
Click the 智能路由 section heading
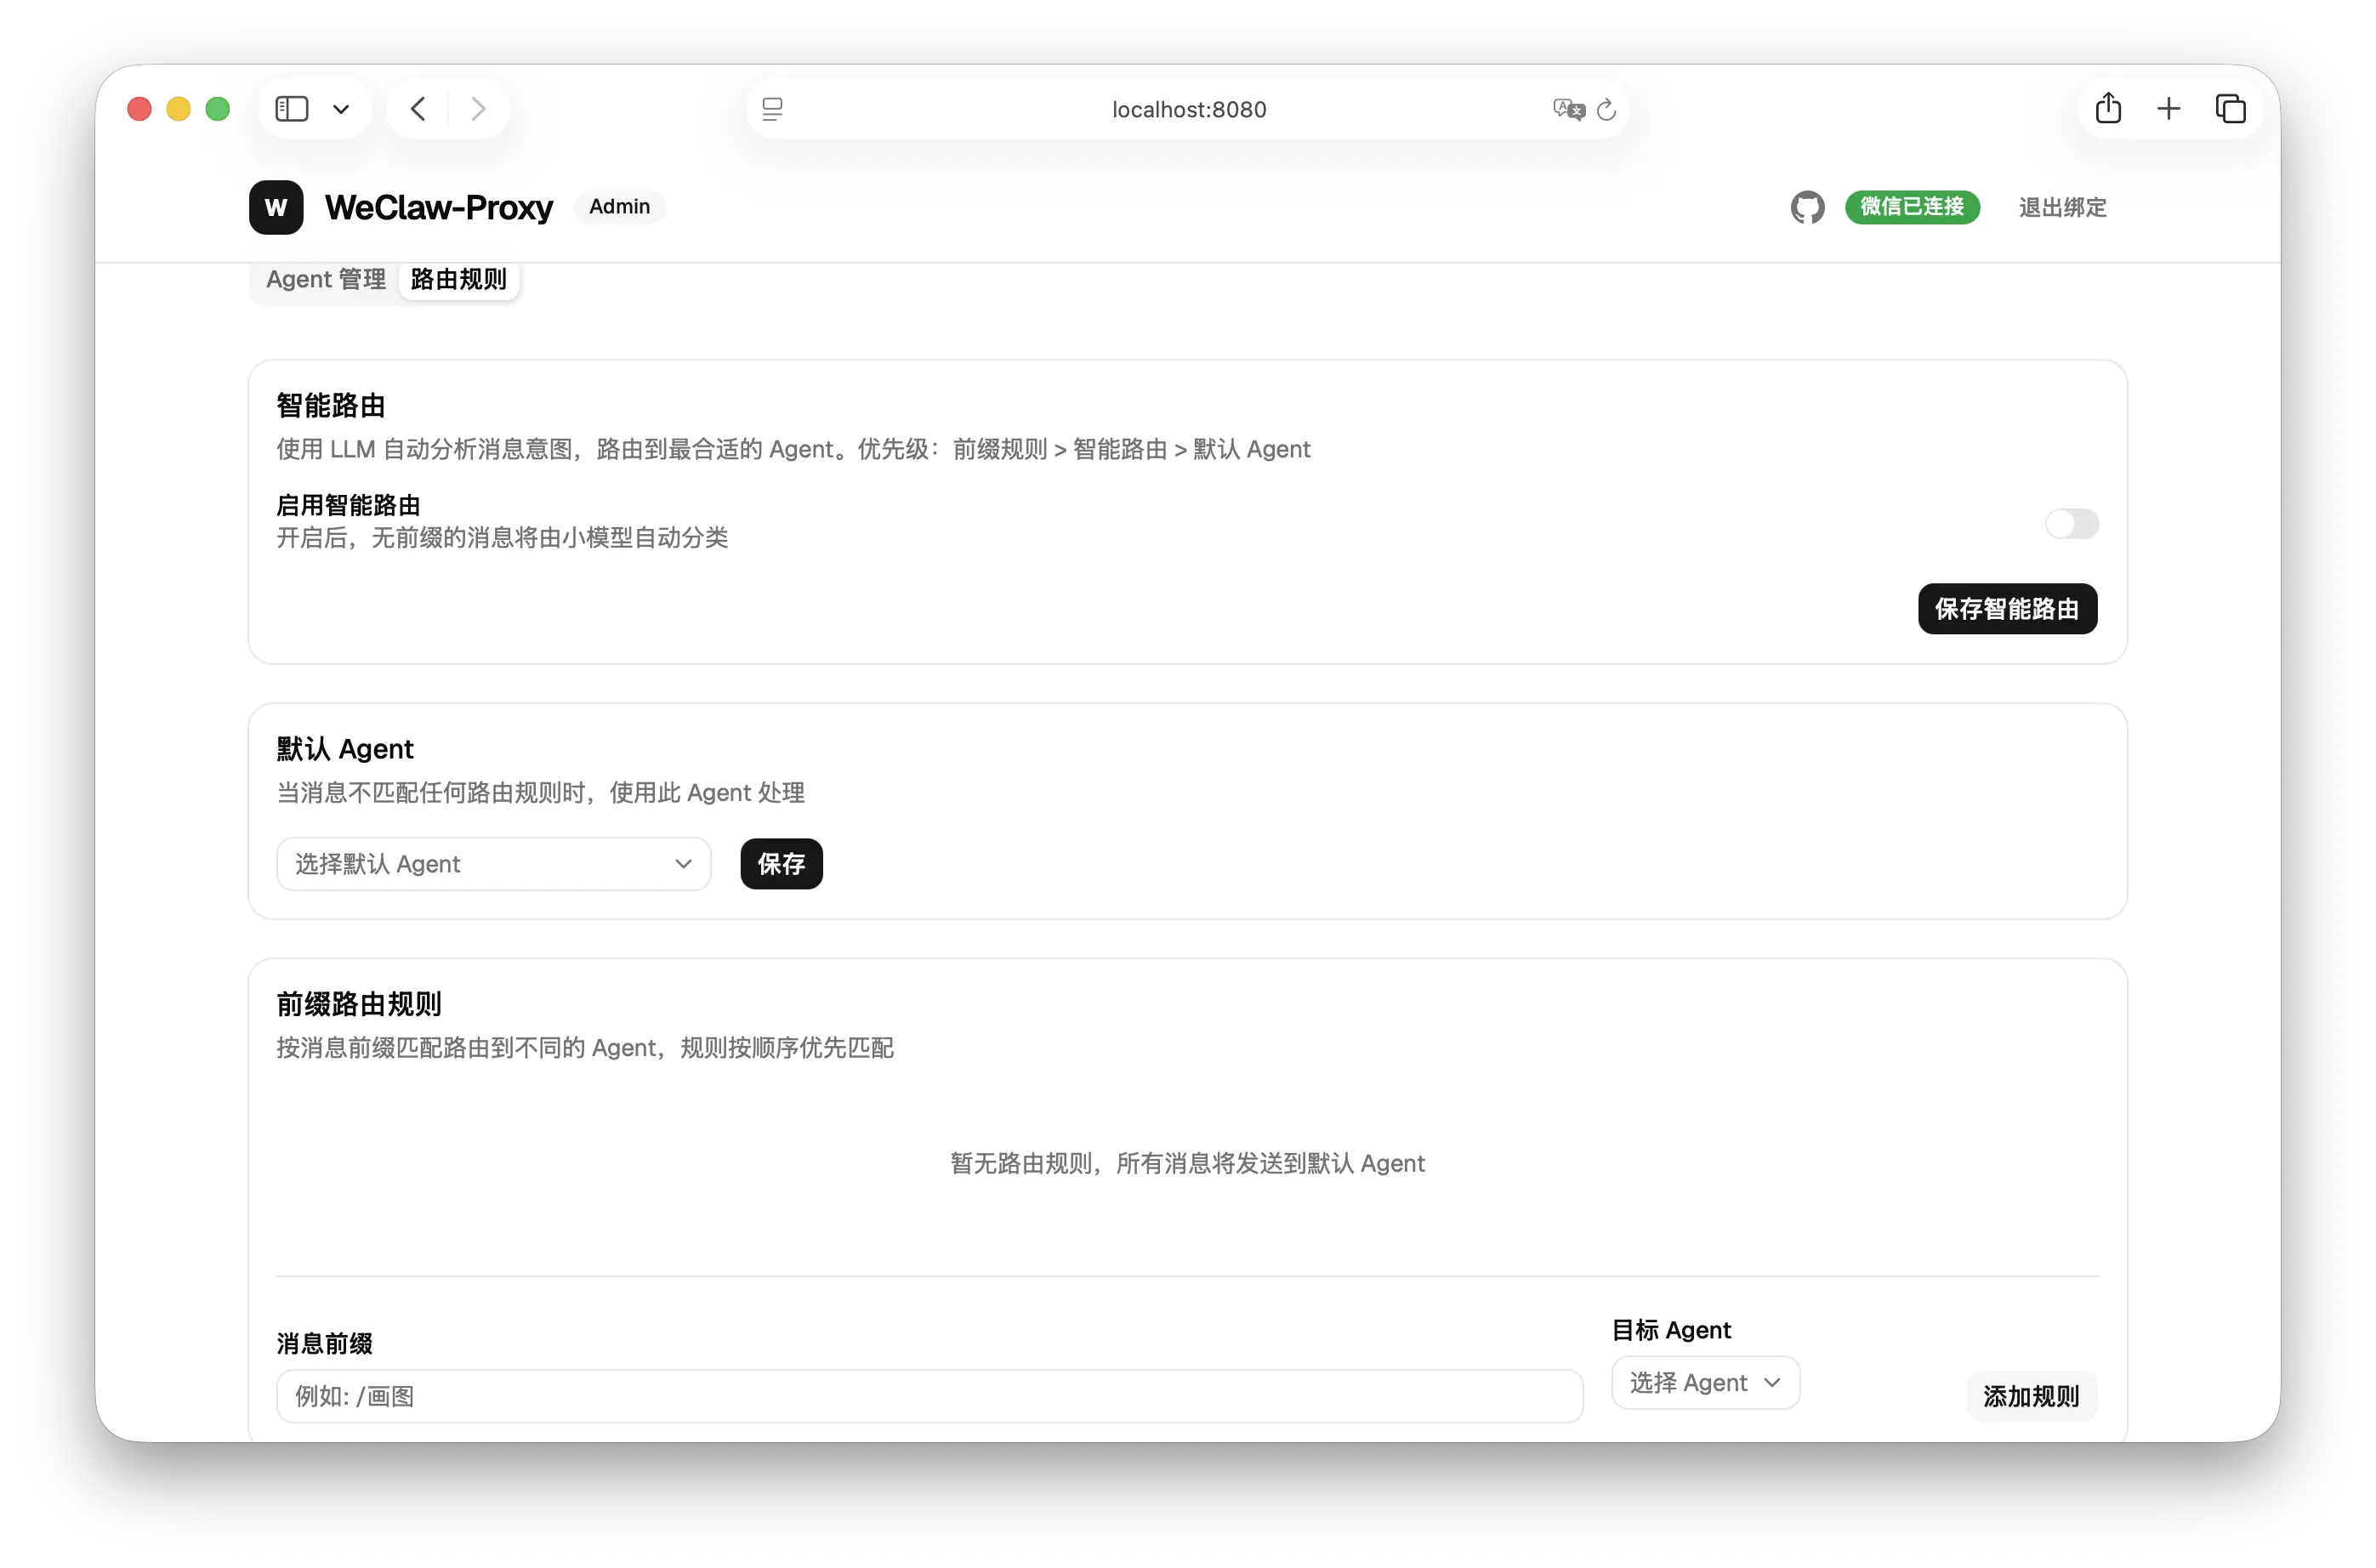[x=331, y=406]
